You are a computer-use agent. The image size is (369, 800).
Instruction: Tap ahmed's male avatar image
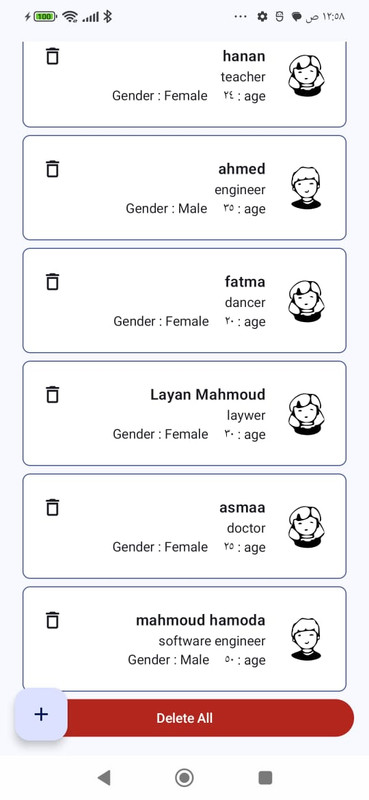306,188
